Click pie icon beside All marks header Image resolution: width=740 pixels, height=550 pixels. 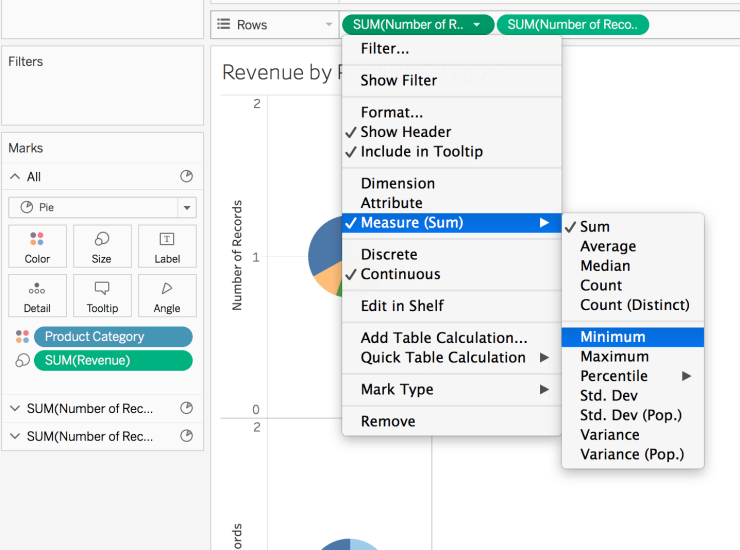(186, 176)
